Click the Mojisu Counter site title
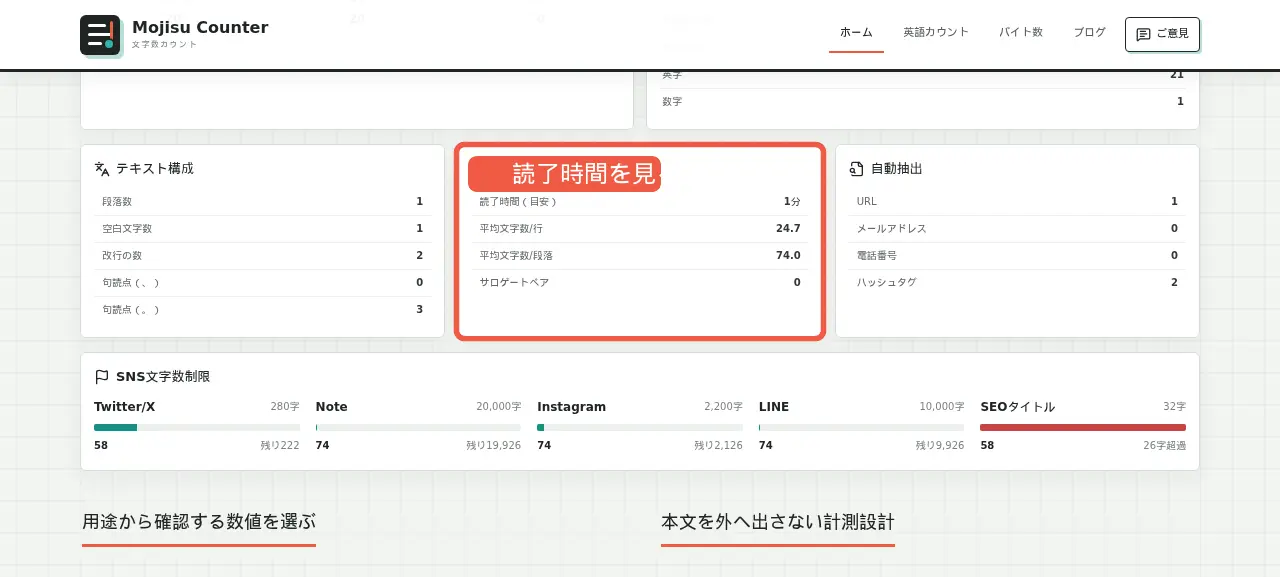 (x=200, y=28)
